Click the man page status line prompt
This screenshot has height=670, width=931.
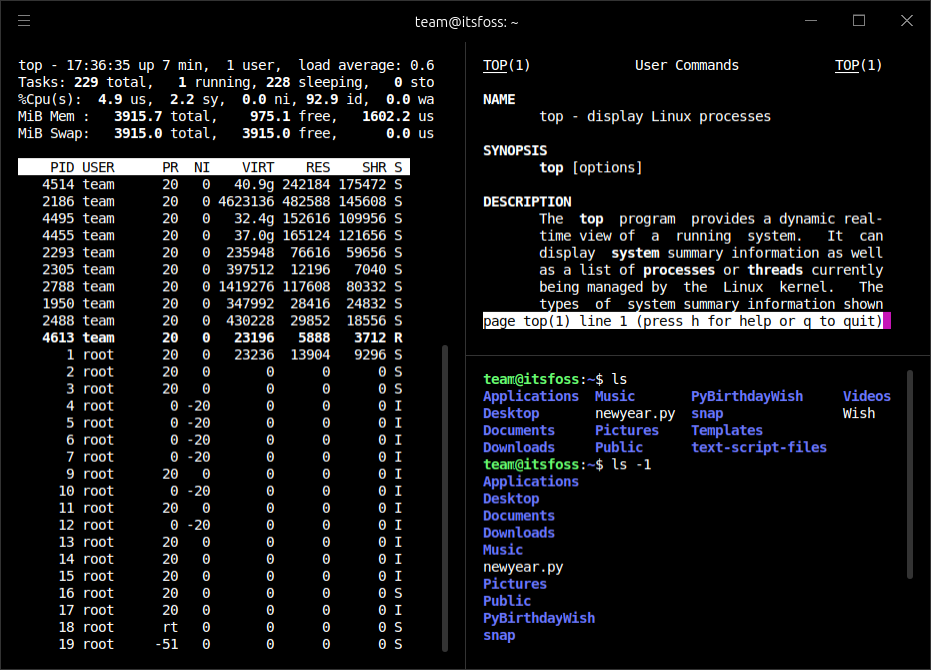[x=683, y=321]
